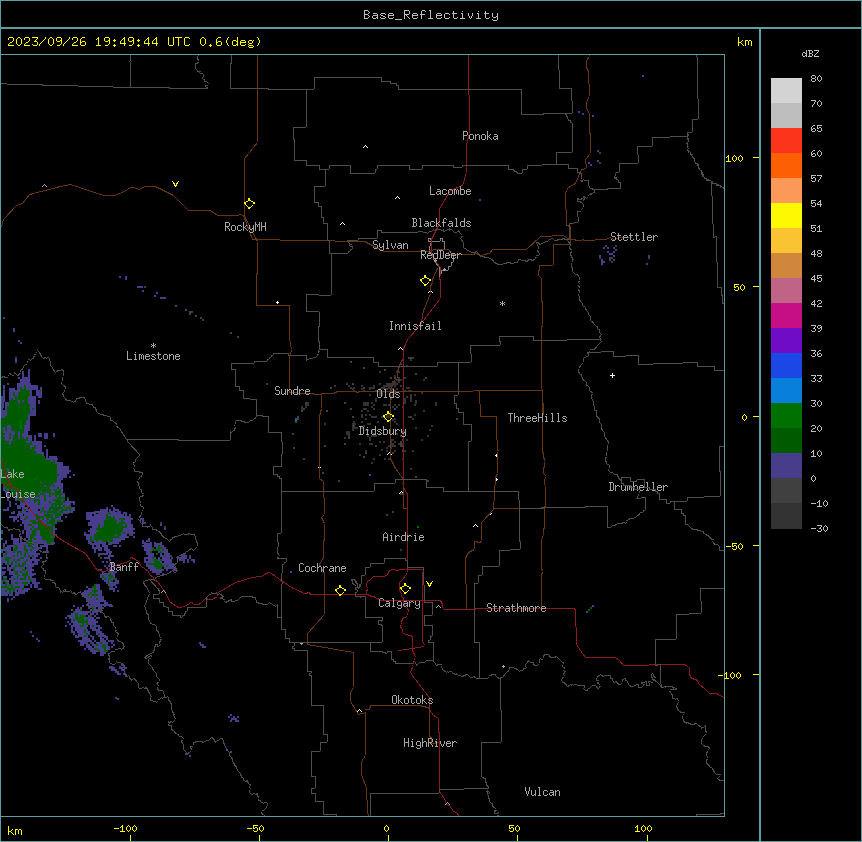Click the Vulcan label
The width and height of the screenshot is (862, 842).
(x=543, y=792)
